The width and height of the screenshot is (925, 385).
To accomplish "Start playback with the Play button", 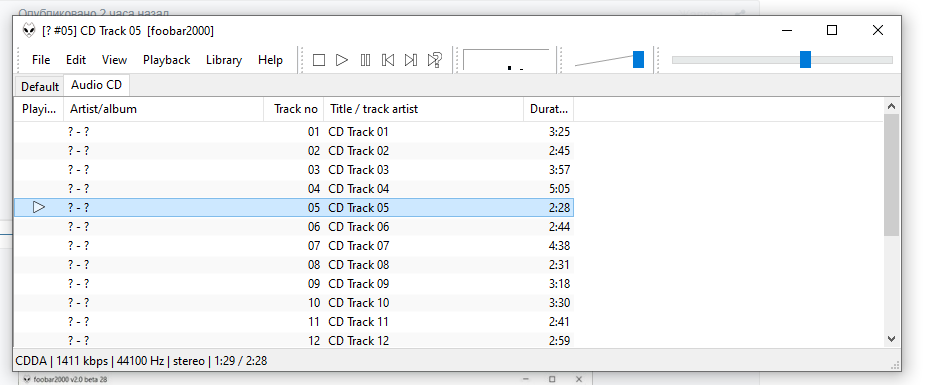I will click(x=342, y=60).
